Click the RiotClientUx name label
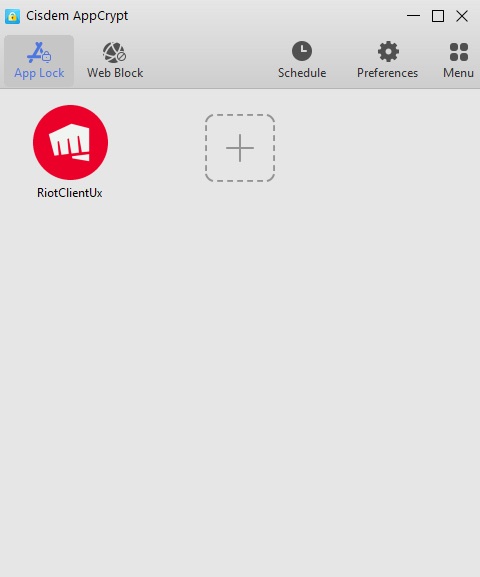 (x=70, y=193)
